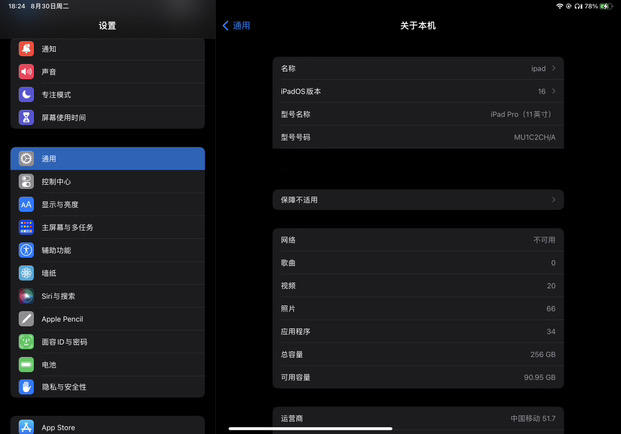Tap the Wi-Fi status bar icon
The image size is (621, 434).
tap(560, 6)
